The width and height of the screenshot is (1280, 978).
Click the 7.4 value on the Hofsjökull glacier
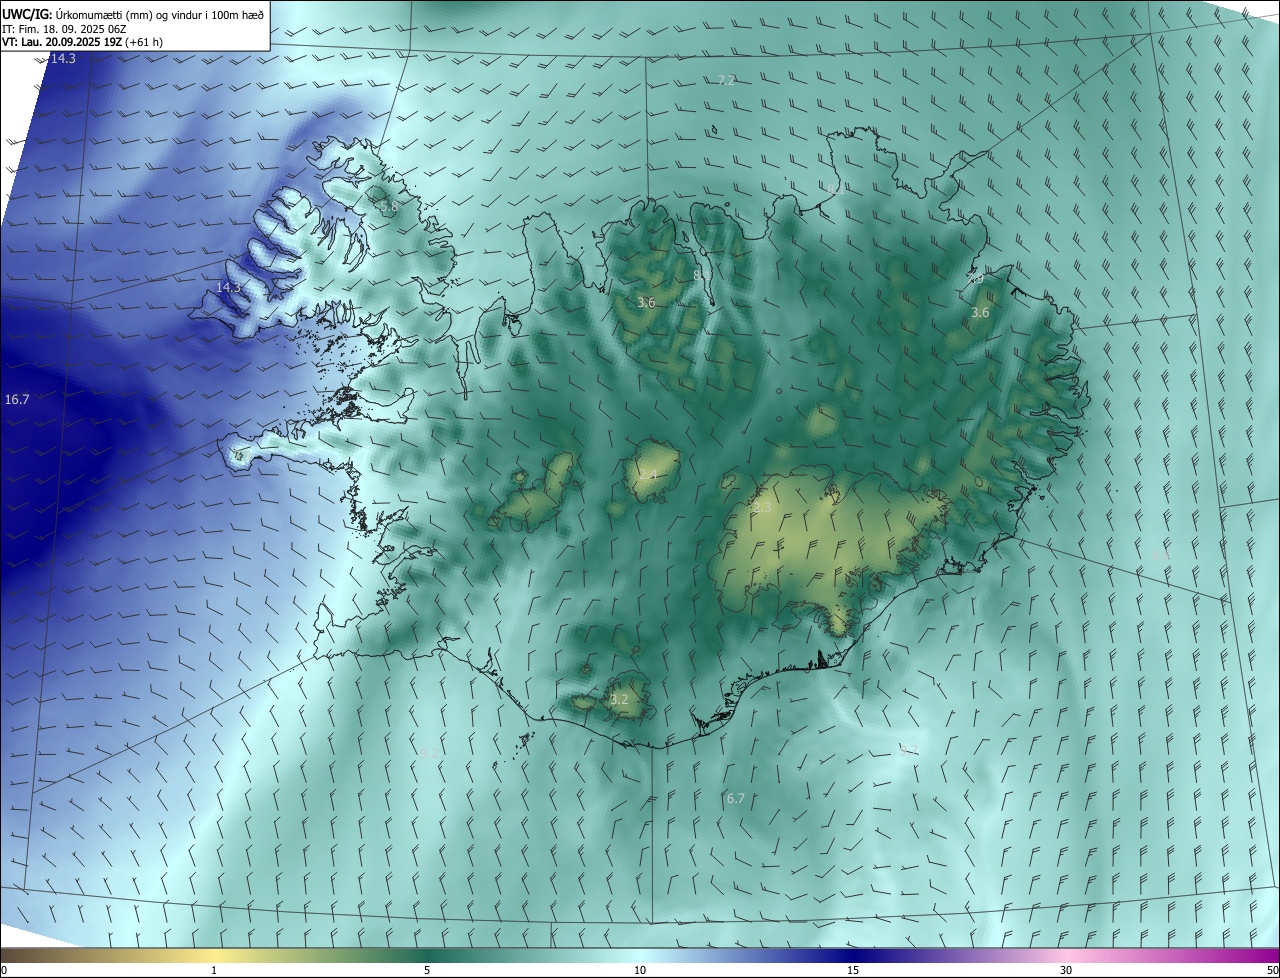tap(648, 475)
